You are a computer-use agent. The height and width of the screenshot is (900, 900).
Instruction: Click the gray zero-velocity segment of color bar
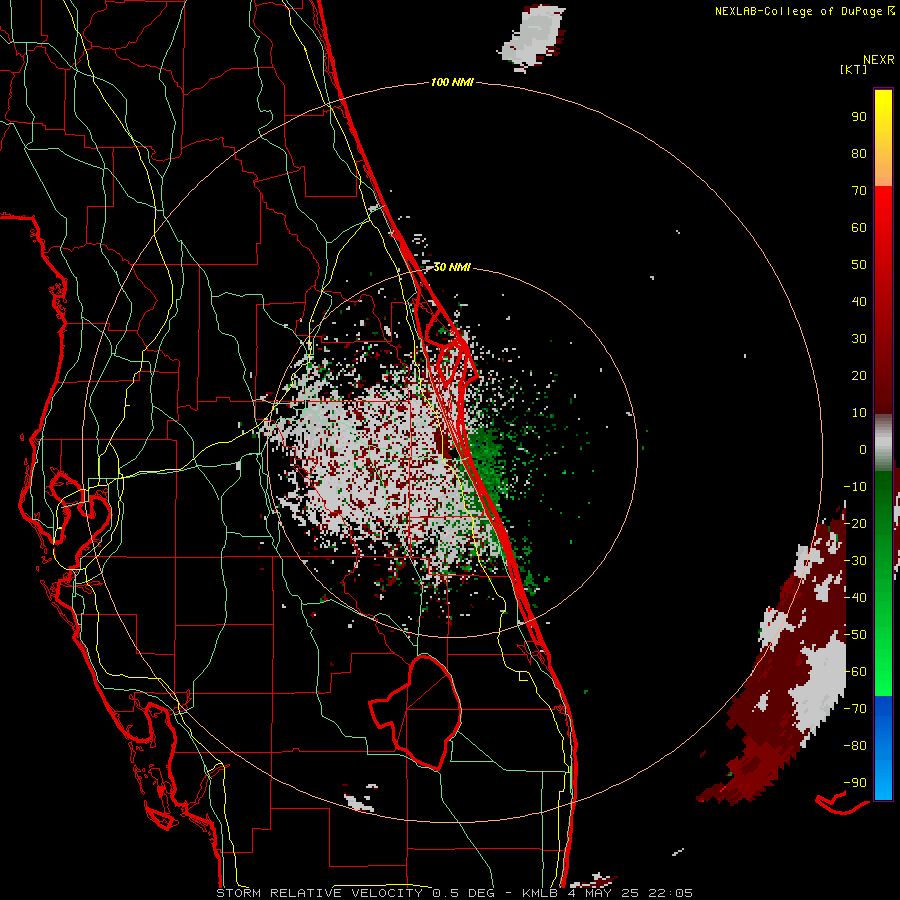[883, 443]
